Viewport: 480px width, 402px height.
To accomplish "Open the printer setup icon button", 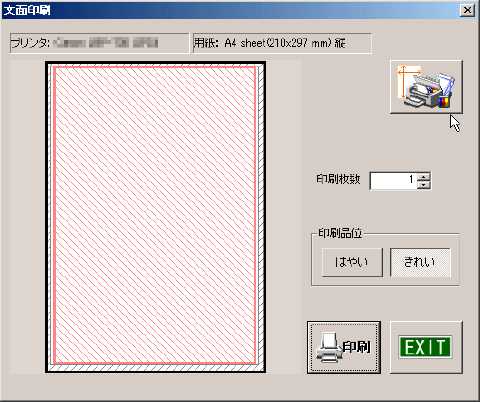I will [x=426, y=87].
